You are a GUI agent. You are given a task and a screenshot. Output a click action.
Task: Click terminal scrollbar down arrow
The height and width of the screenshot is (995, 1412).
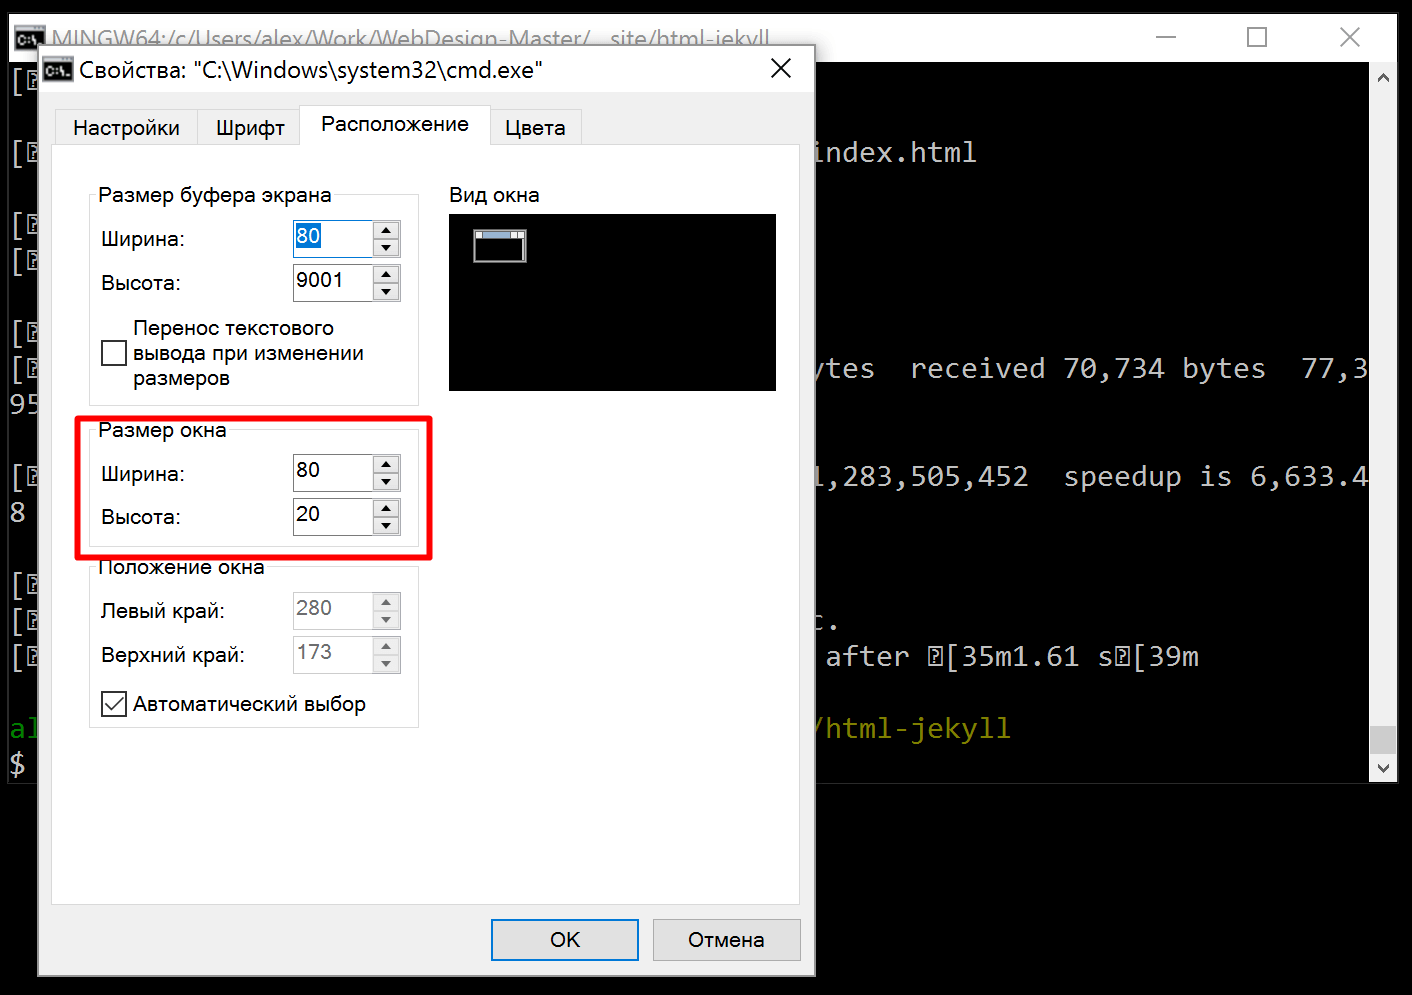[x=1383, y=768]
